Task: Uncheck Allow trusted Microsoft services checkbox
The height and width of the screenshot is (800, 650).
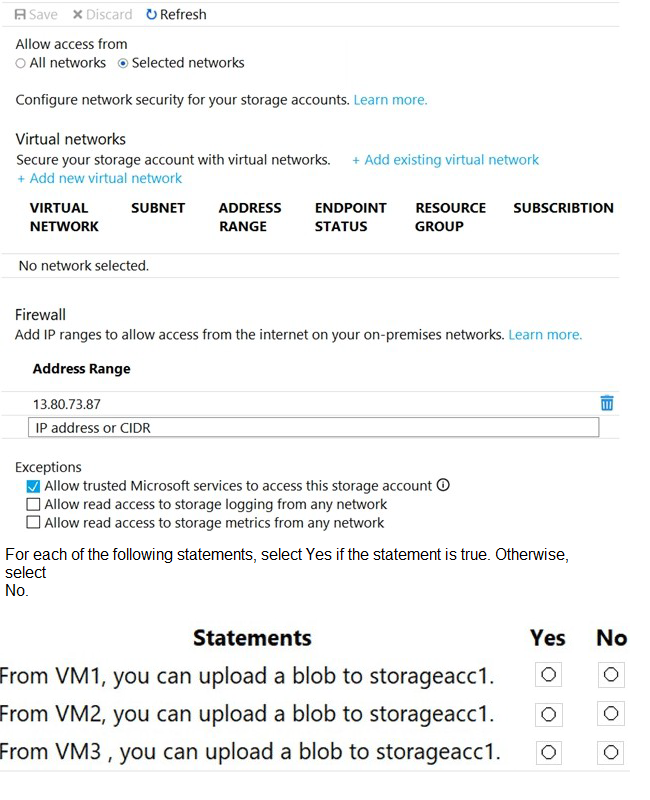Action: [34, 486]
